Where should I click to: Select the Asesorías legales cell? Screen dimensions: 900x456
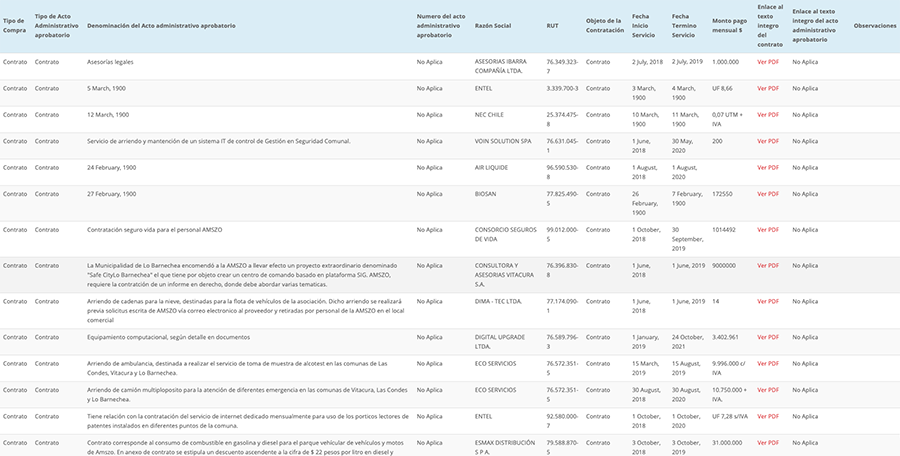pyautogui.click(x=110, y=62)
